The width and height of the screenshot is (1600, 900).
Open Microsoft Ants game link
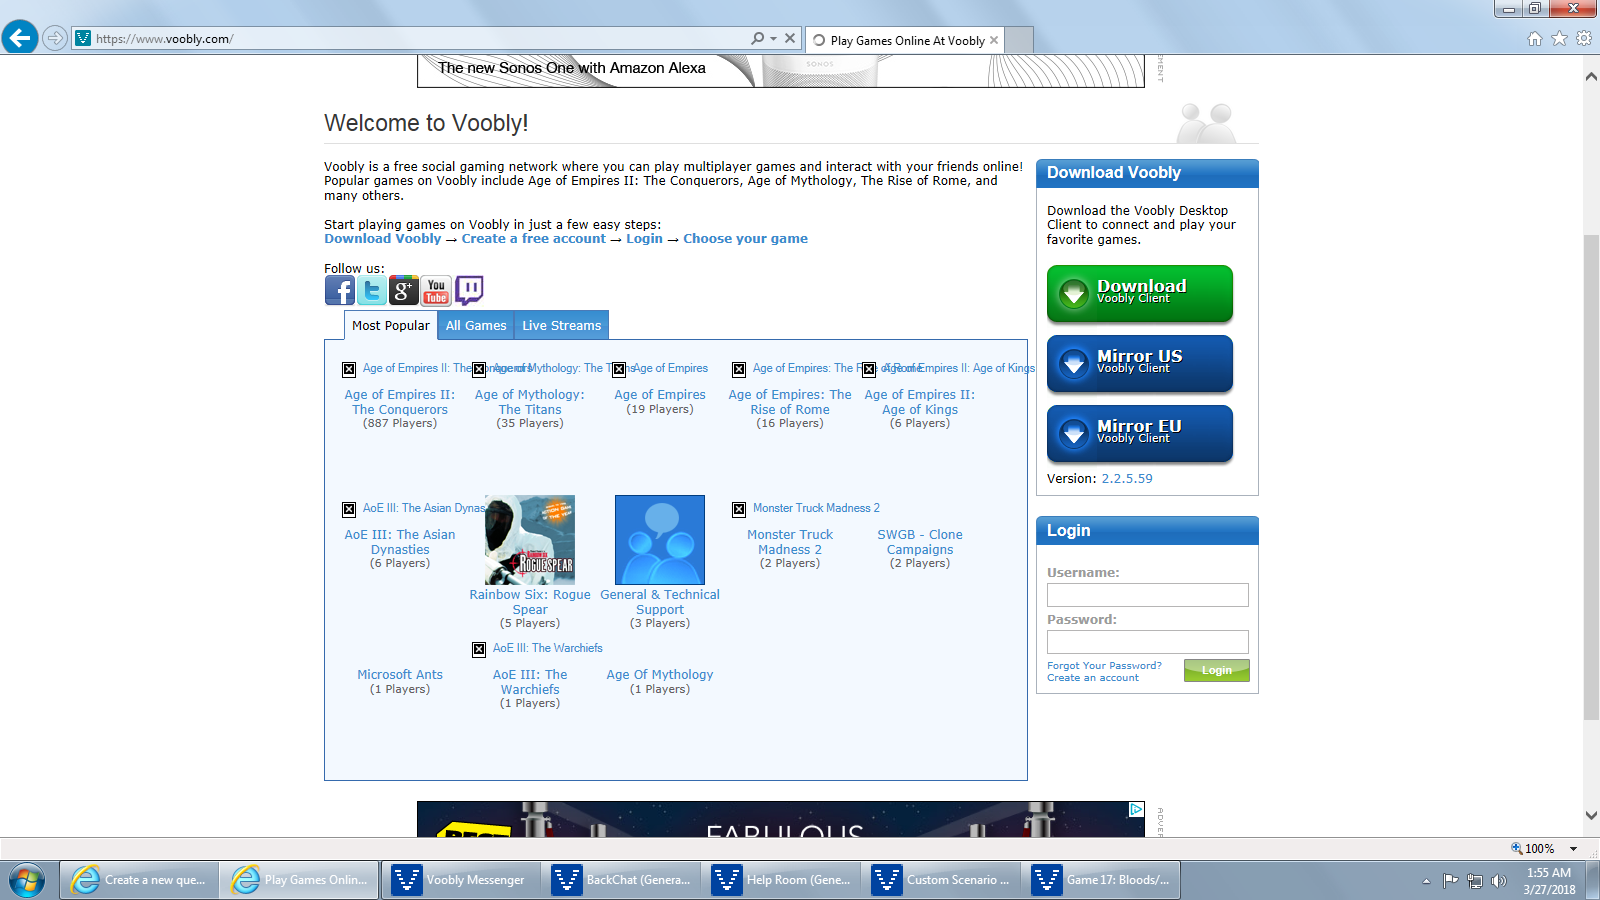(x=400, y=675)
